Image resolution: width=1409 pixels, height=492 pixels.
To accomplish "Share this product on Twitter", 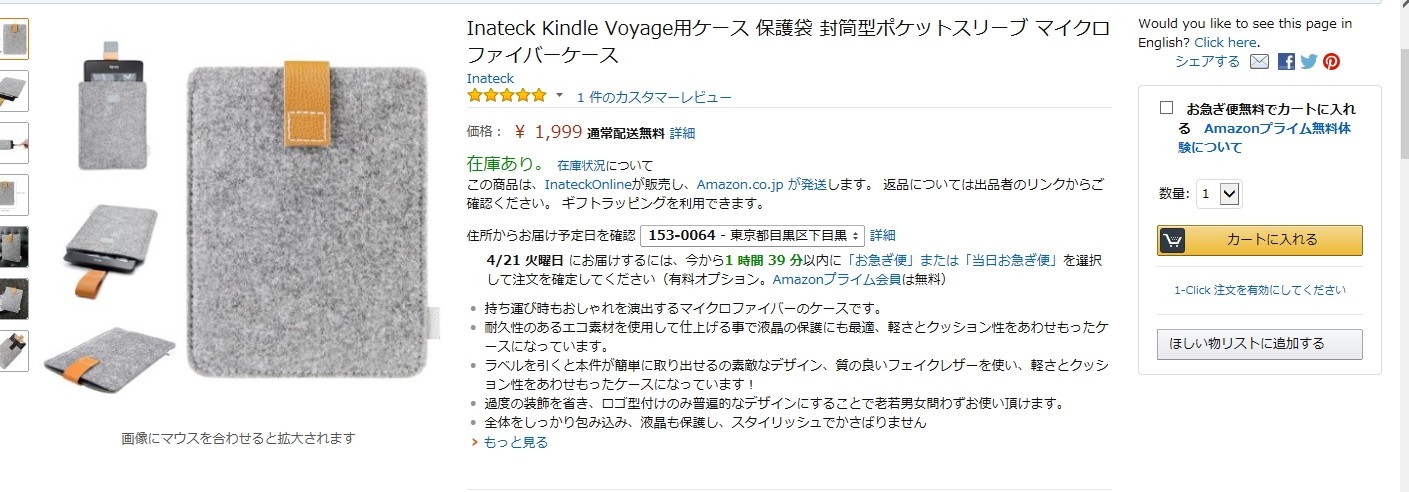I will point(1308,62).
